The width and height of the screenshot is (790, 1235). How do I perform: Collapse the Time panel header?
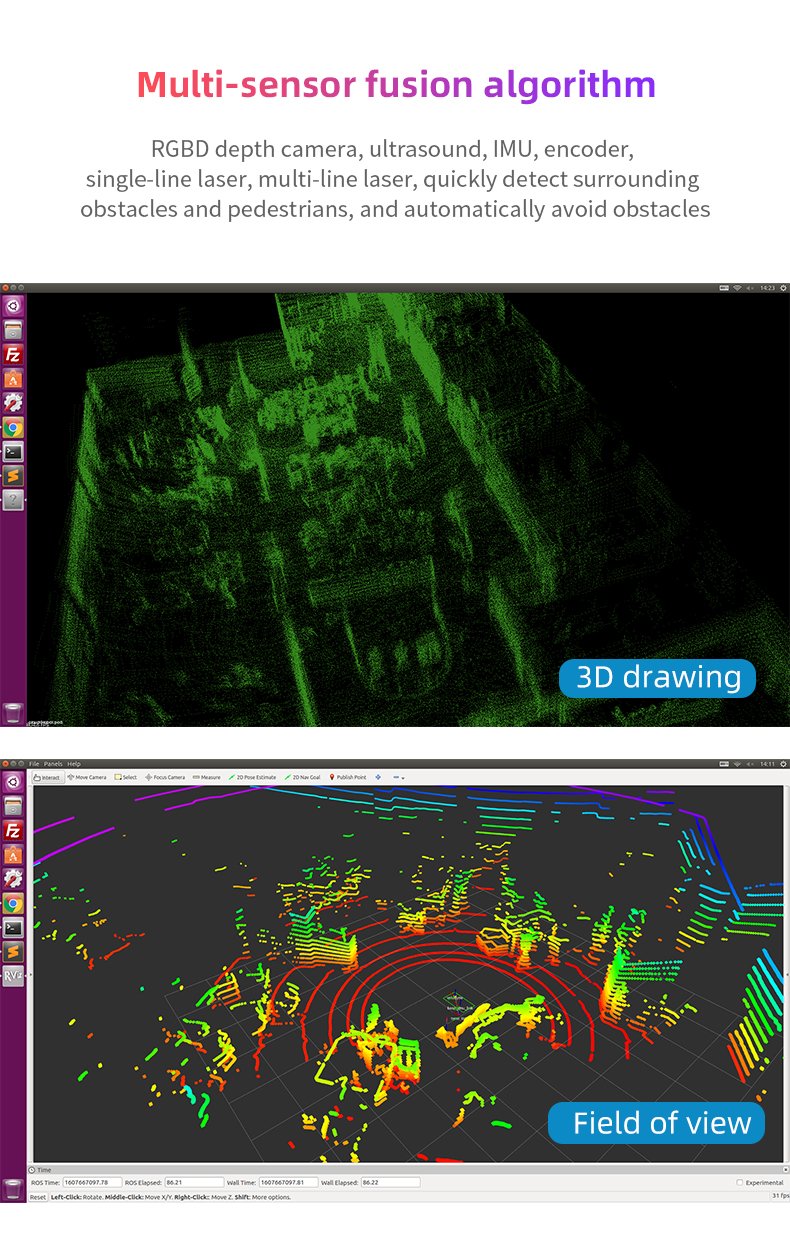pos(44,1169)
